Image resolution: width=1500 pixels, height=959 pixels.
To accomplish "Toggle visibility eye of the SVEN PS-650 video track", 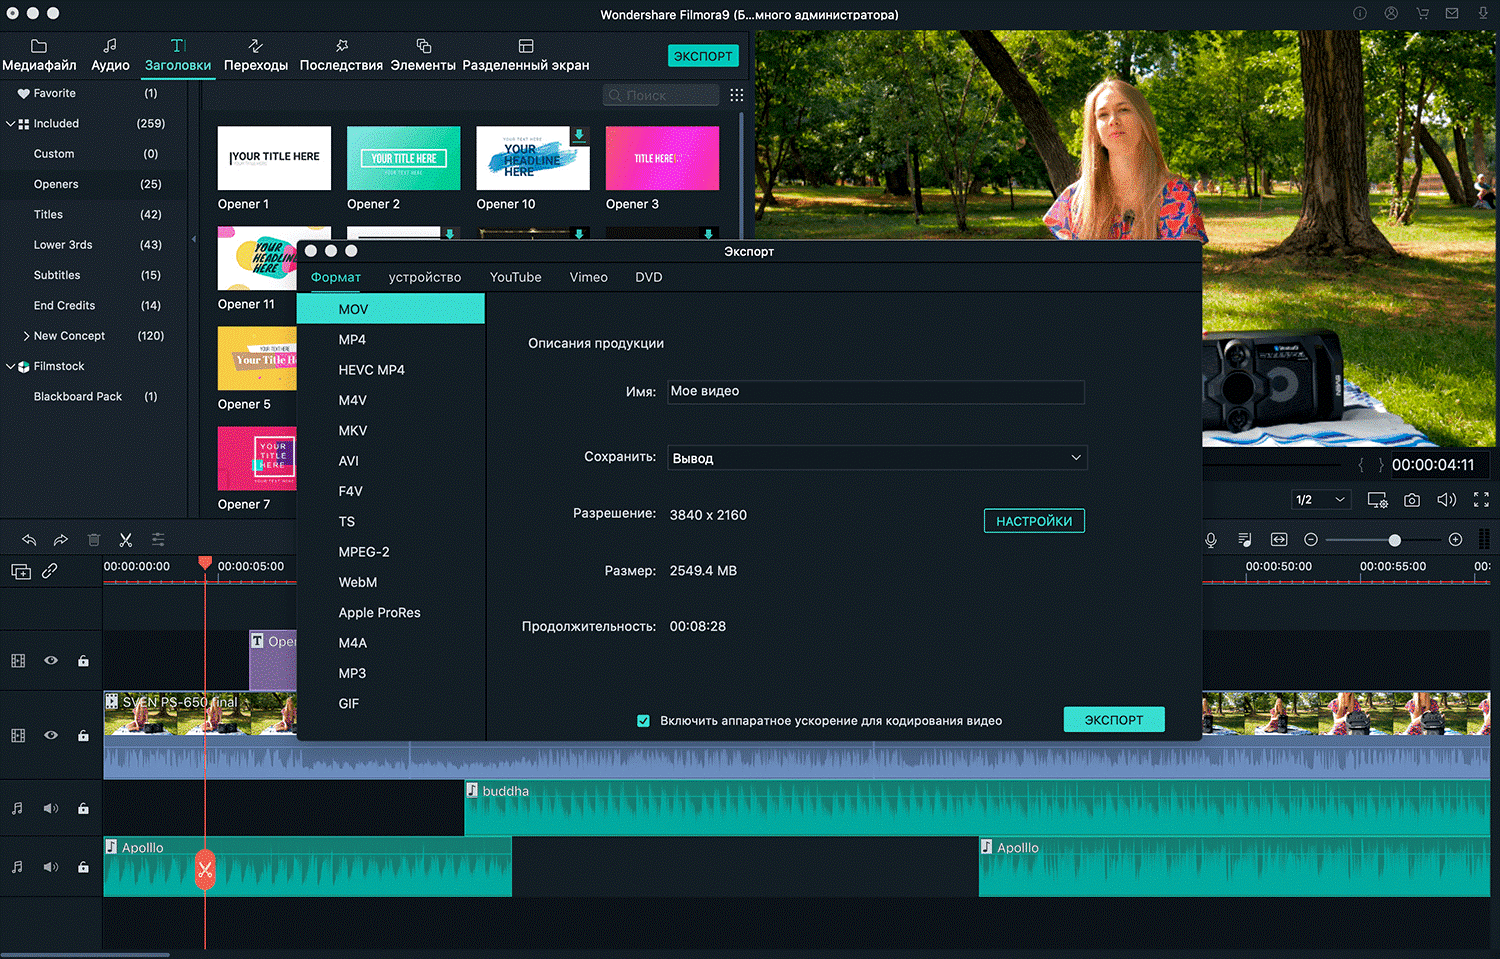I will pyautogui.click(x=51, y=736).
